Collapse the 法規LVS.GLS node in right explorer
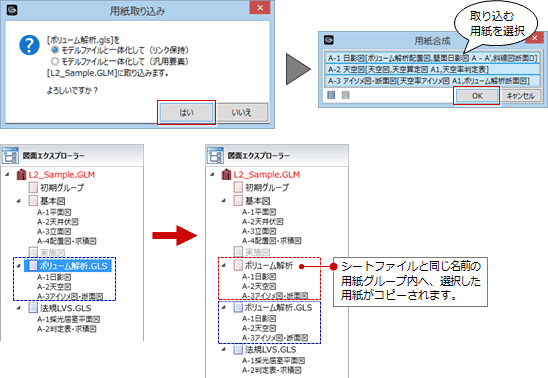548x378 pixels. coord(224,349)
